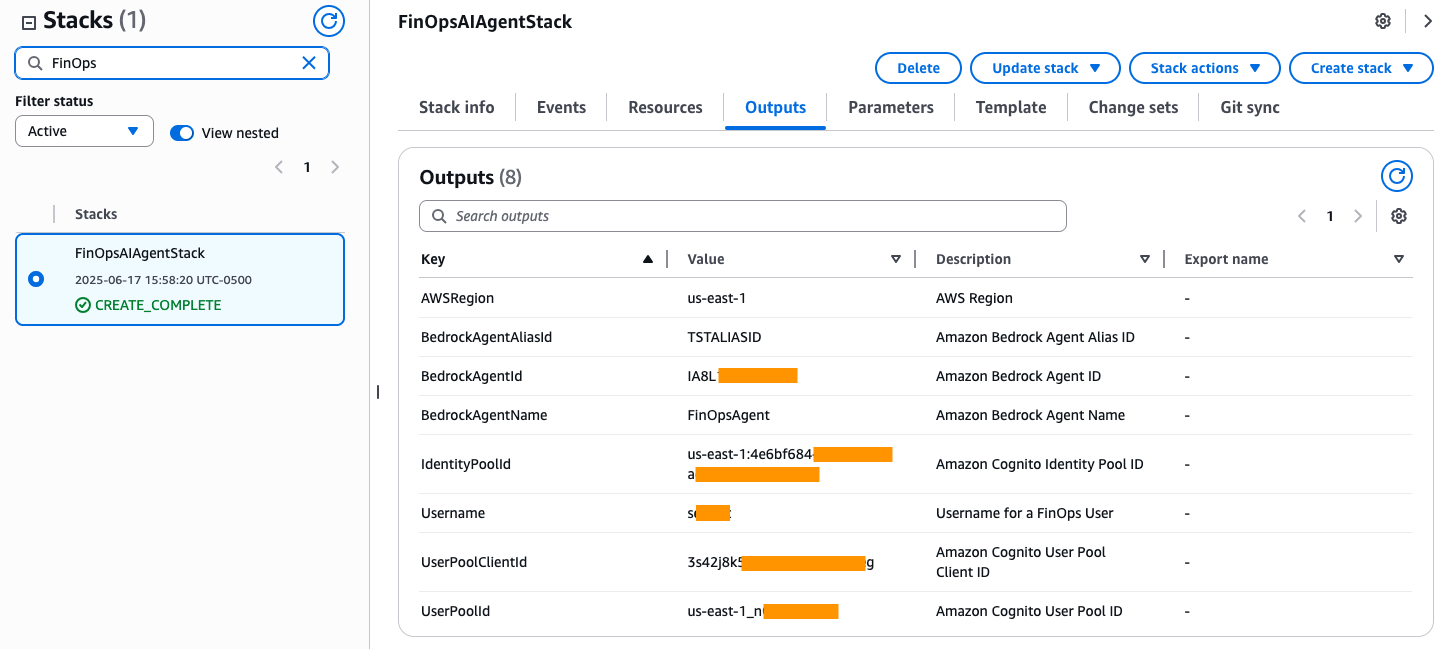Open Stack actions dropdown
The width and height of the screenshot is (1448, 649).
pos(1204,68)
